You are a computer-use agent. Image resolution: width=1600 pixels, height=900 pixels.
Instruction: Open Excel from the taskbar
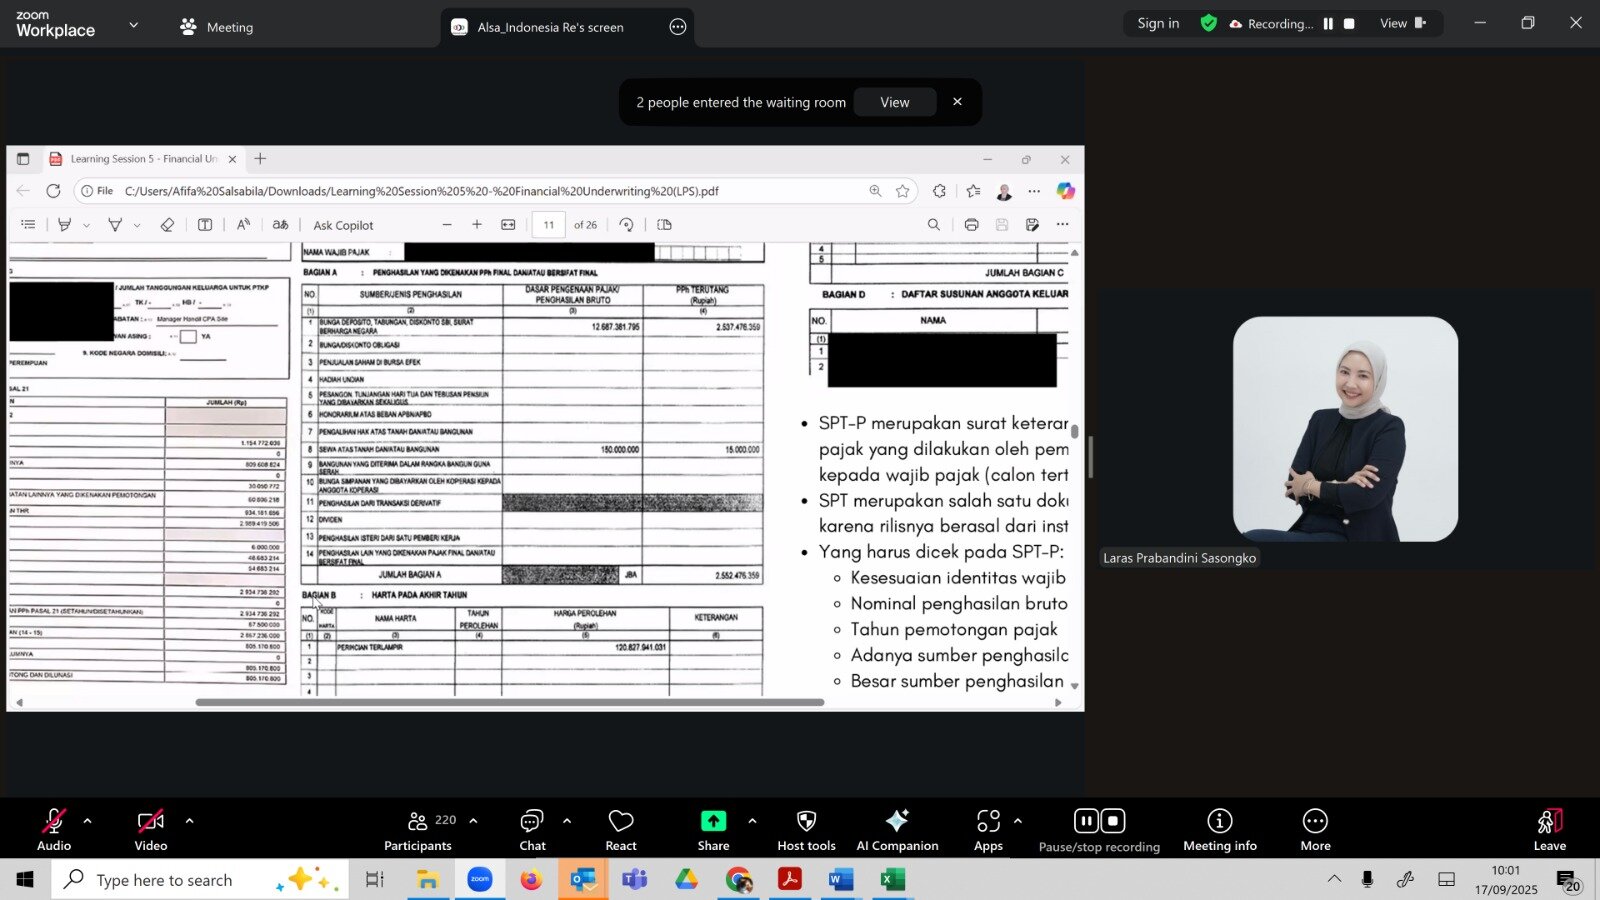click(892, 880)
